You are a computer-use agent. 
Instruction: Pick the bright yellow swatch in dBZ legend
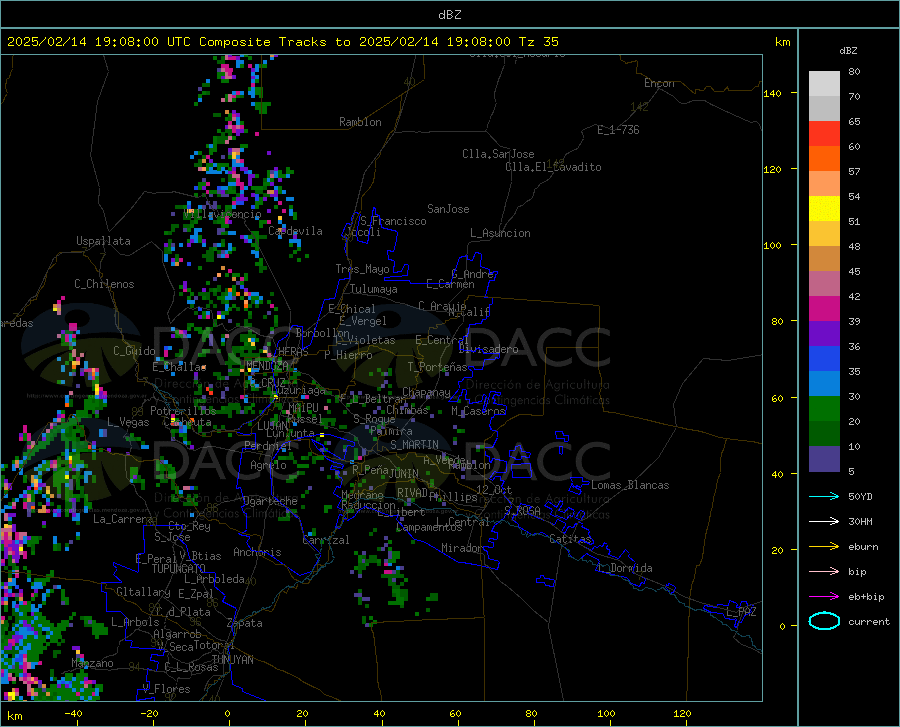pyautogui.click(x=824, y=209)
